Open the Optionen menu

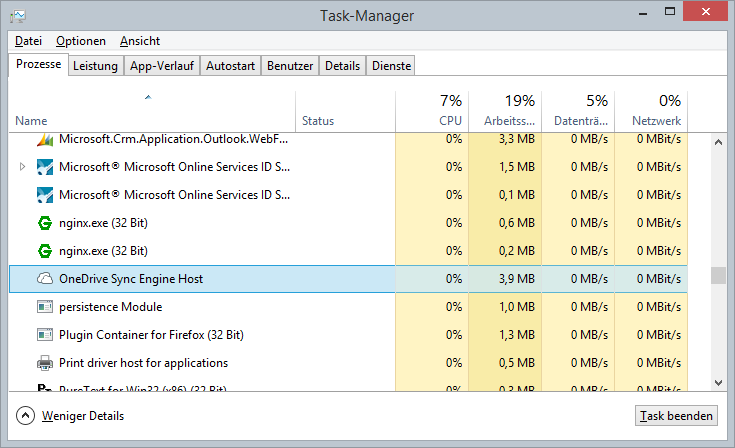click(81, 41)
